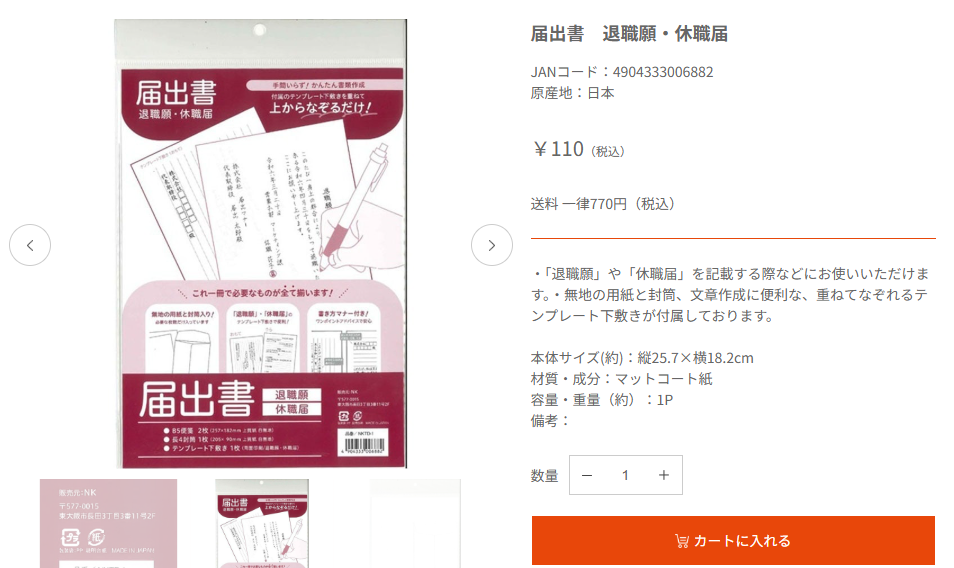The width and height of the screenshot is (954, 568).
Task: Click the product title 届出書 退職願・休職届
Action: point(629,34)
